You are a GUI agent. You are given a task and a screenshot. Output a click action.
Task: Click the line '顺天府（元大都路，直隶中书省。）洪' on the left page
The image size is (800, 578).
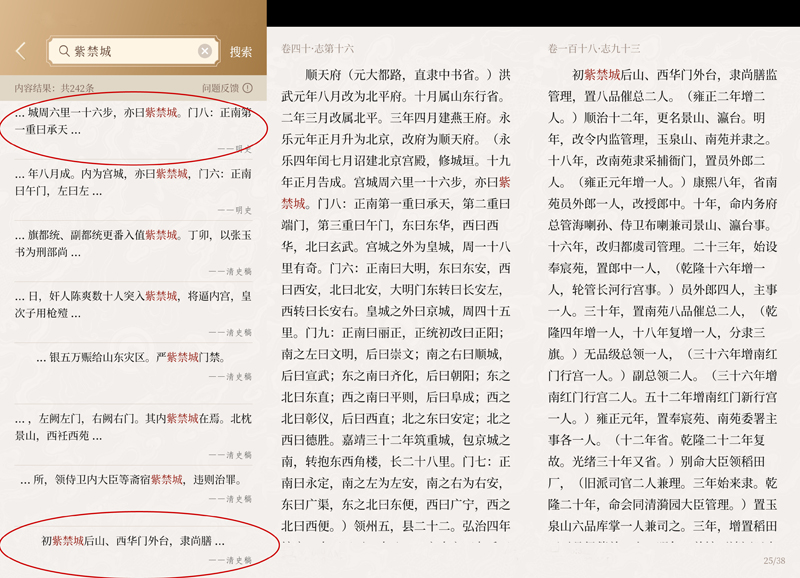point(408,75)
